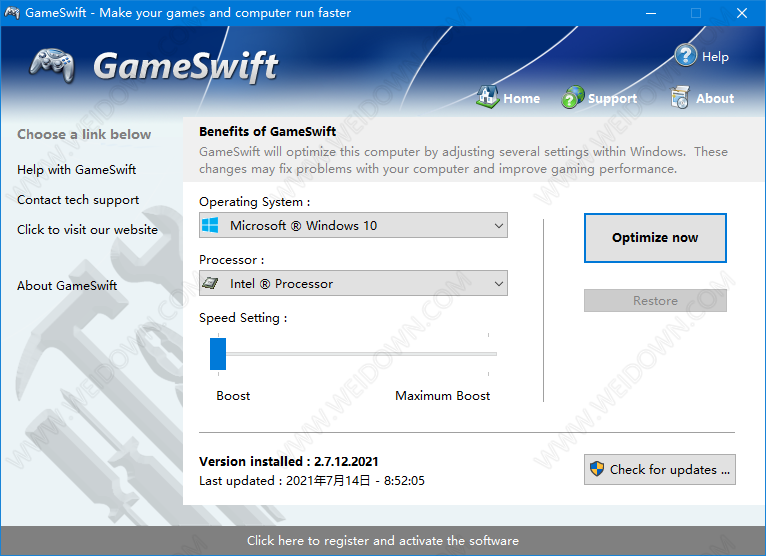Click the shield icon on updates button

[x=597, y=469]
